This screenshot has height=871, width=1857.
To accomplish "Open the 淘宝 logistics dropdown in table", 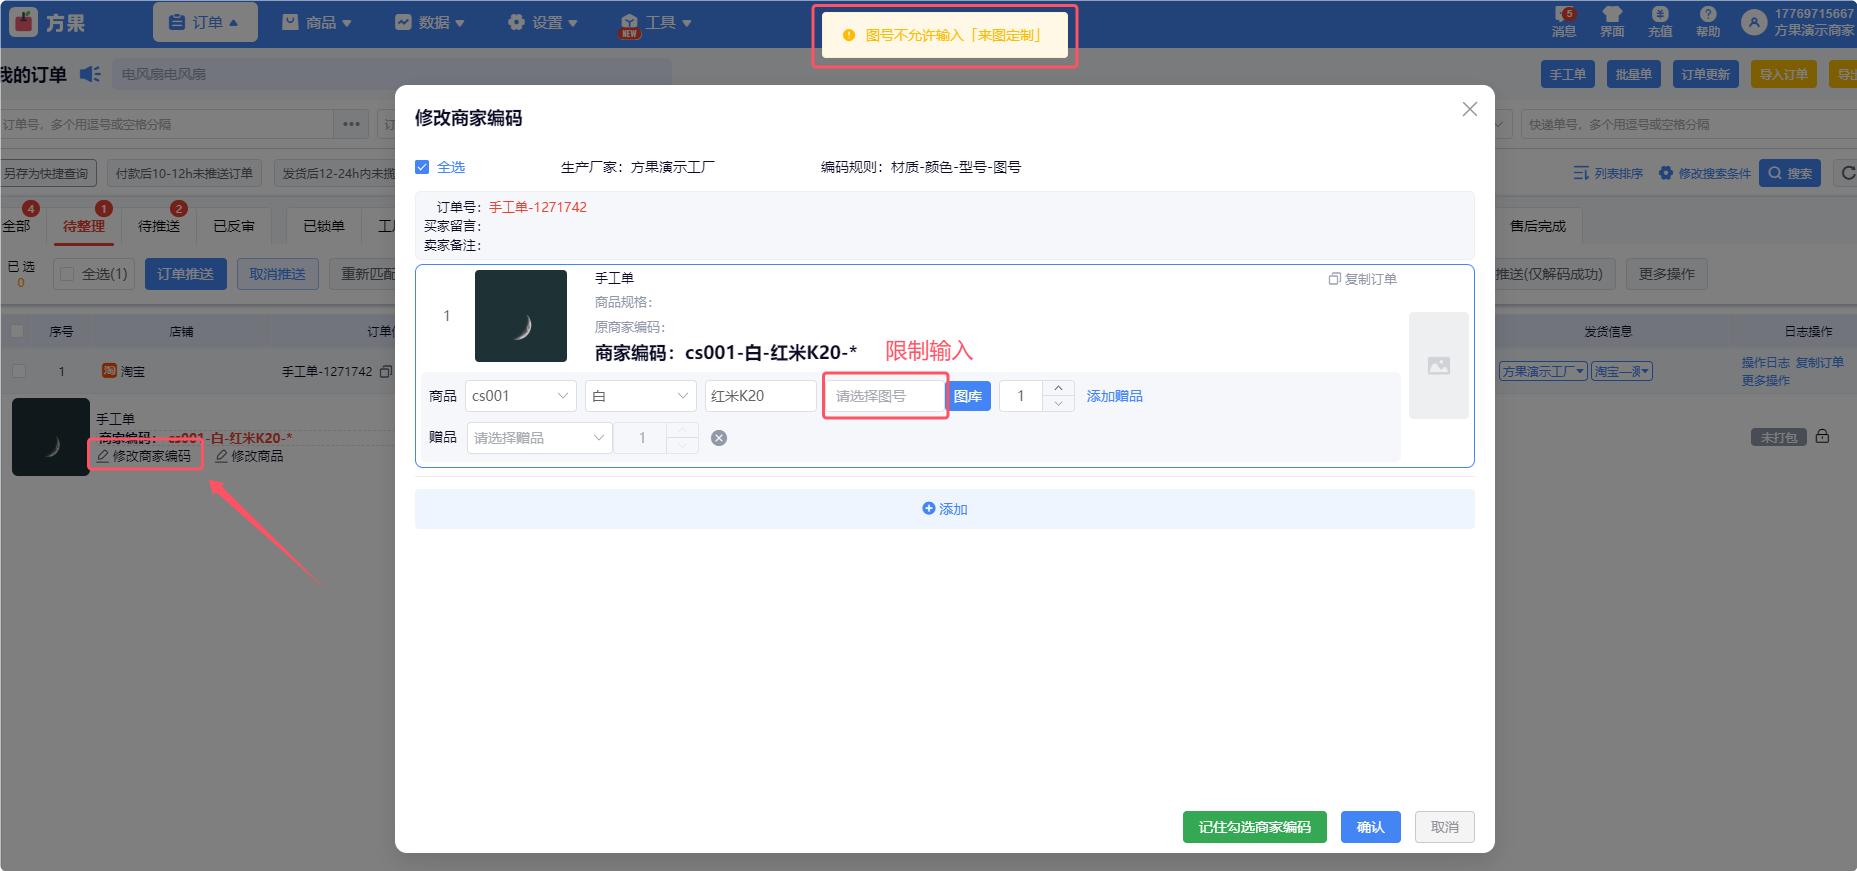I will [x=1622, y=371].
